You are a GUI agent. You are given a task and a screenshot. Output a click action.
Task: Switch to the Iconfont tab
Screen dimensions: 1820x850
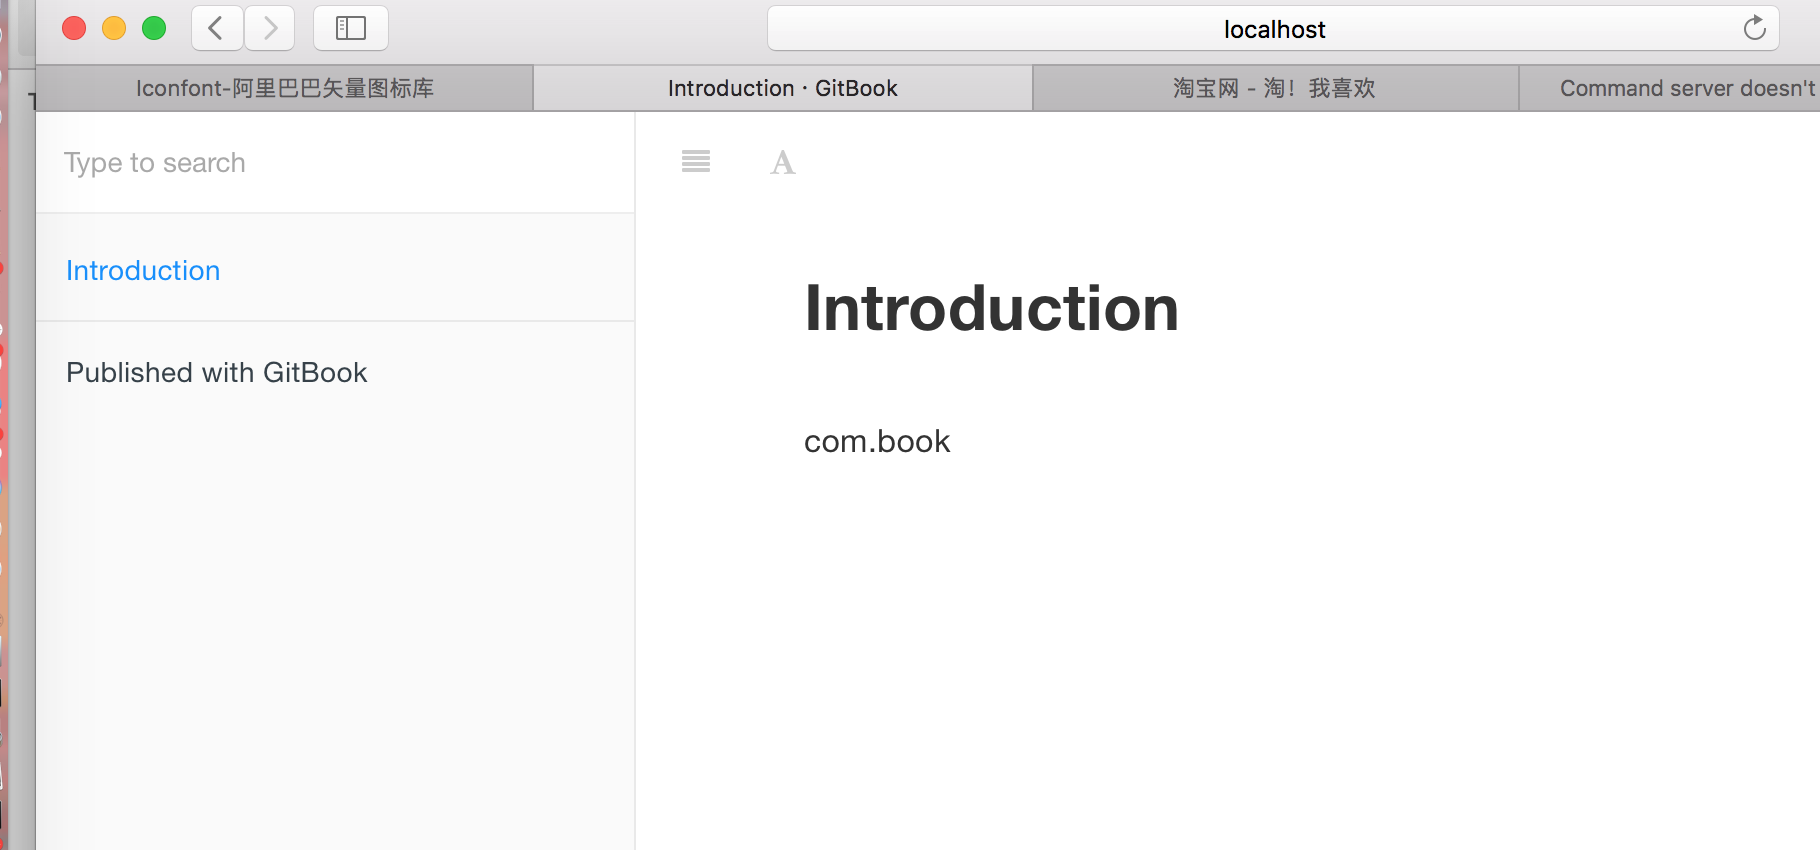(x=285, y=88)
